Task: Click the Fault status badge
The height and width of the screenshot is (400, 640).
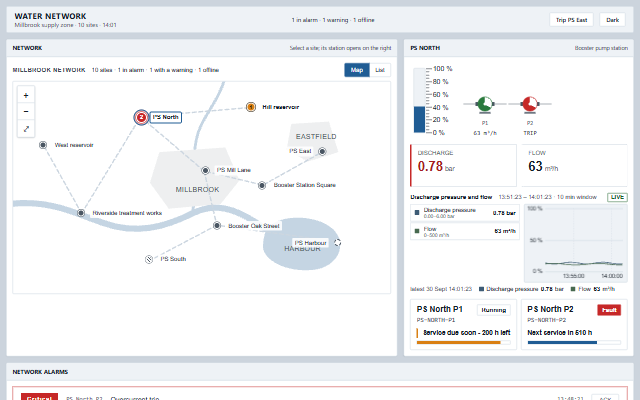Action: [609, 310]
